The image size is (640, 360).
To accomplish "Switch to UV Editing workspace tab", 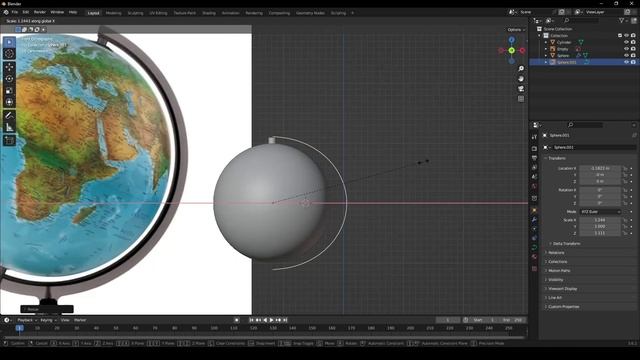I will tap(158, 13).
